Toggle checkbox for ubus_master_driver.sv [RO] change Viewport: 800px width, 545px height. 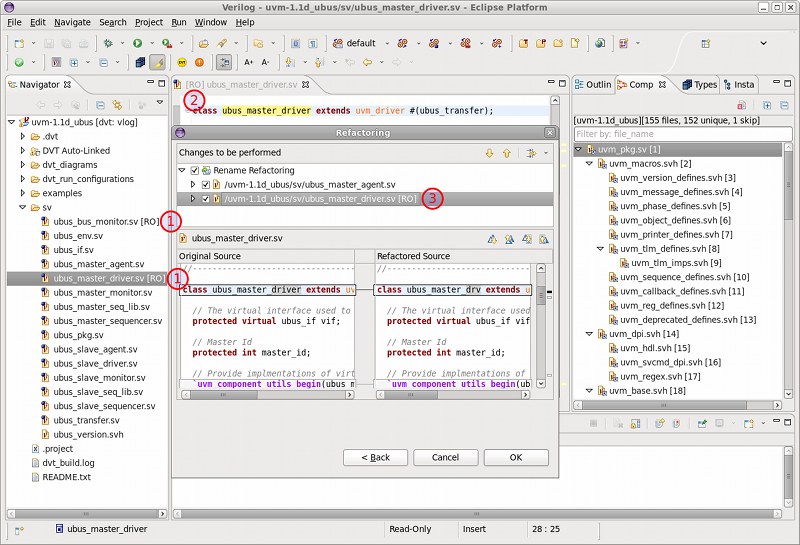click(207, 199)
